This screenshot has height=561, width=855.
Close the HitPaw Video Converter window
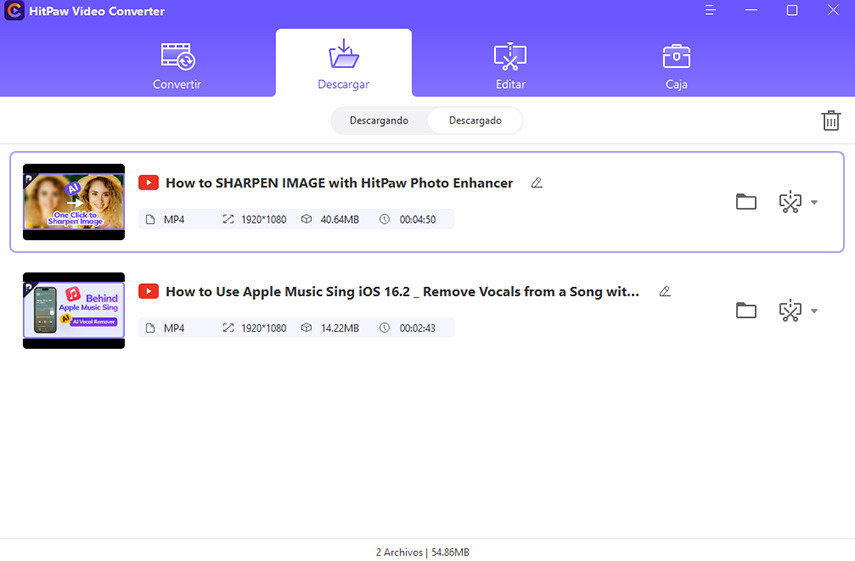(x=833, y=10)
